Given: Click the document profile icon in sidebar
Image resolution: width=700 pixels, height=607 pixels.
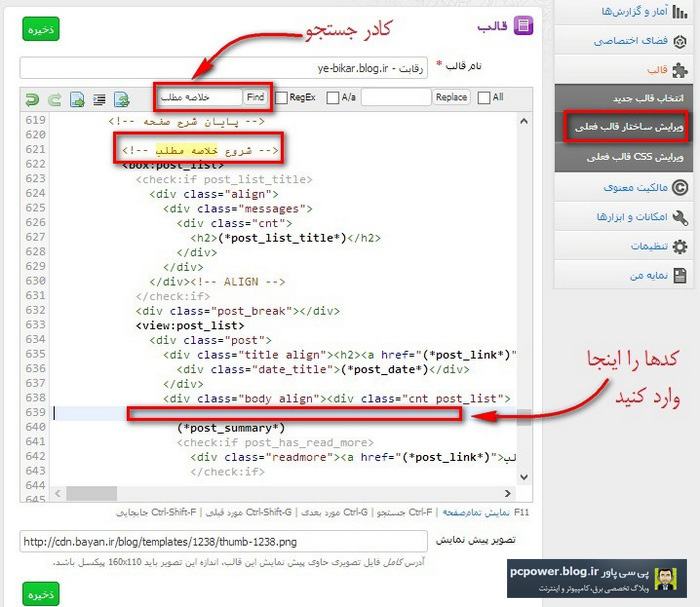Looking at the screenshot, I should tap(680, 275).
